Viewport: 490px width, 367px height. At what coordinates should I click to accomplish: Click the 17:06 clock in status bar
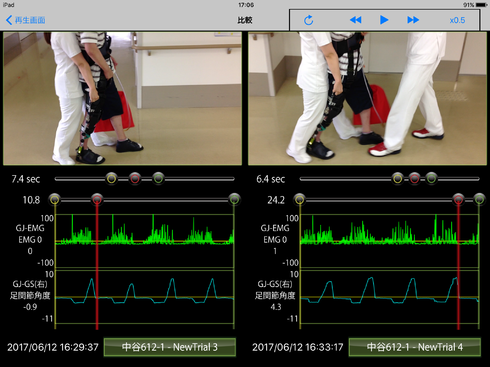tap(246, 5)
